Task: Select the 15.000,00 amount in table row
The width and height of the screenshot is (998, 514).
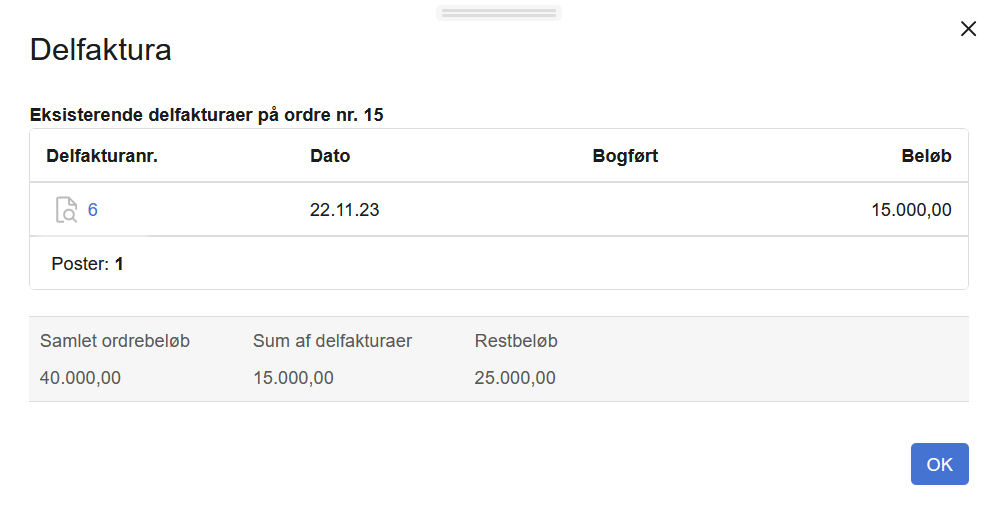Action: 911,210
